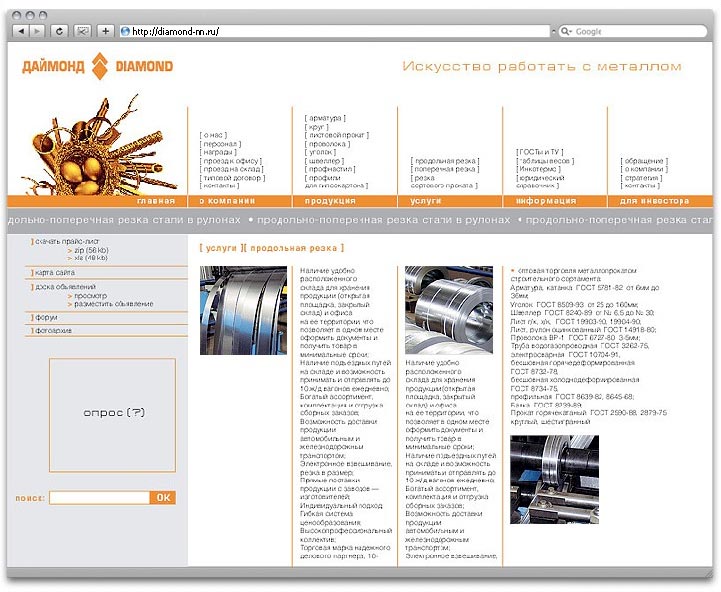Click the globe site icon in address bar
This screenshot has height=592, width=721.
pos(125,31)
